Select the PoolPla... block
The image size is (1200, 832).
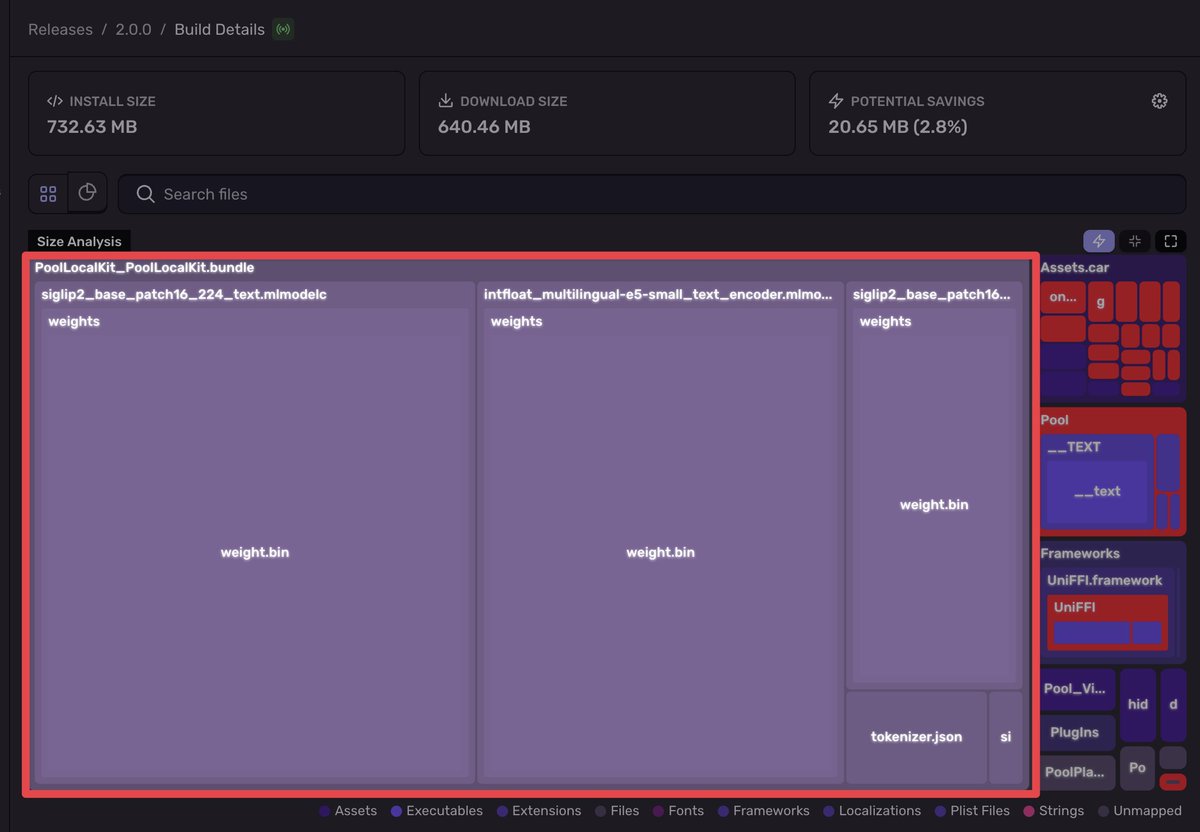click(1077, 772)
